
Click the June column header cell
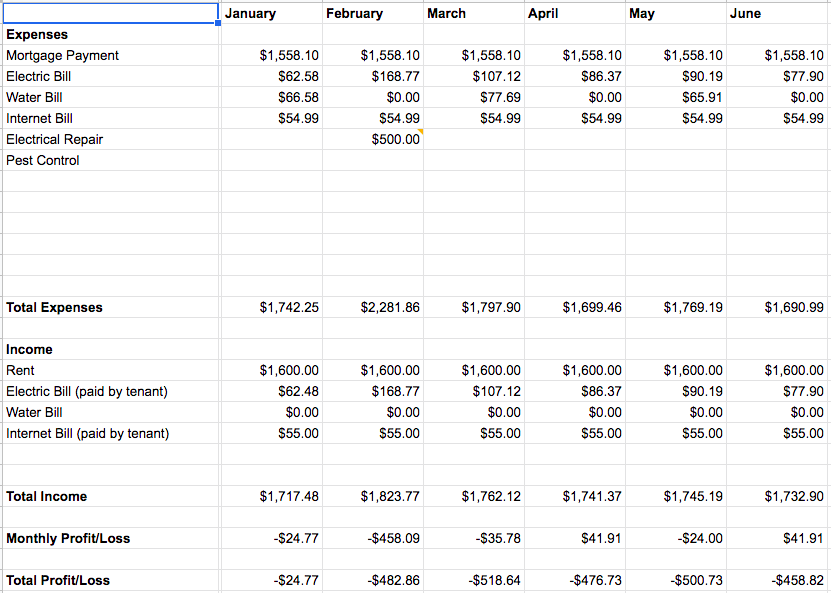[x=777, y=13]
